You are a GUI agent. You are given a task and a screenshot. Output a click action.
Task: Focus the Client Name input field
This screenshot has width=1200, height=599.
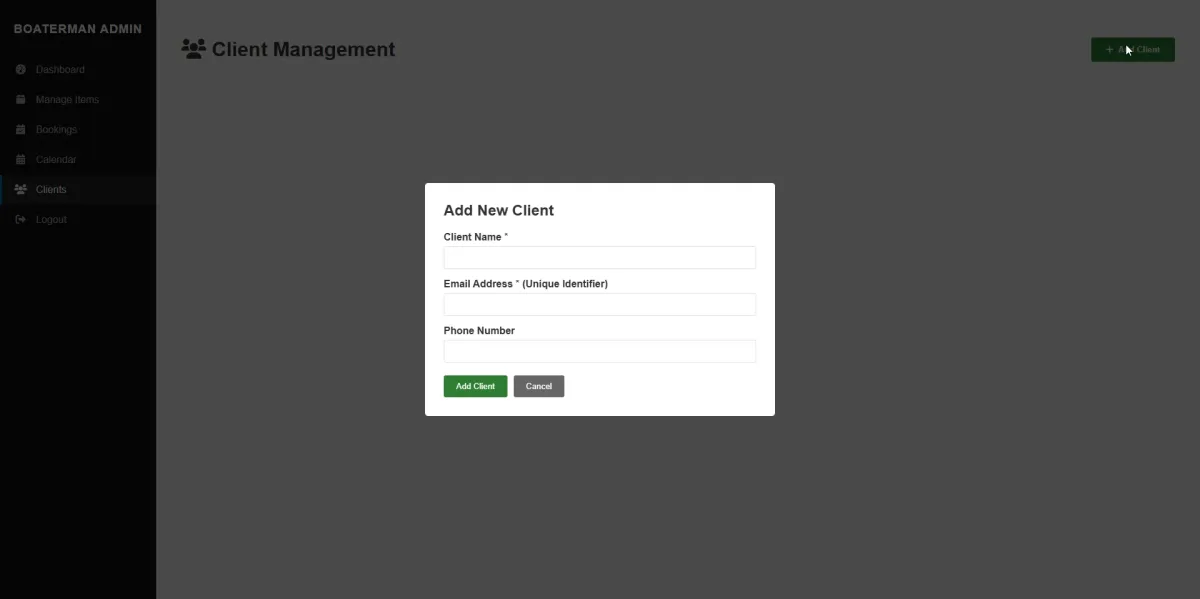click(599, 258)
